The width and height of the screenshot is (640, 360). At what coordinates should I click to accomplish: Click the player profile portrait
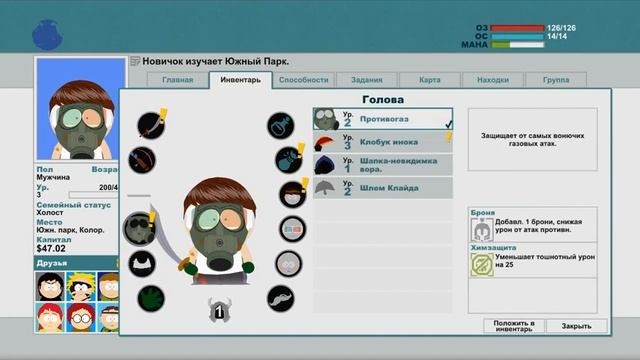81,109
